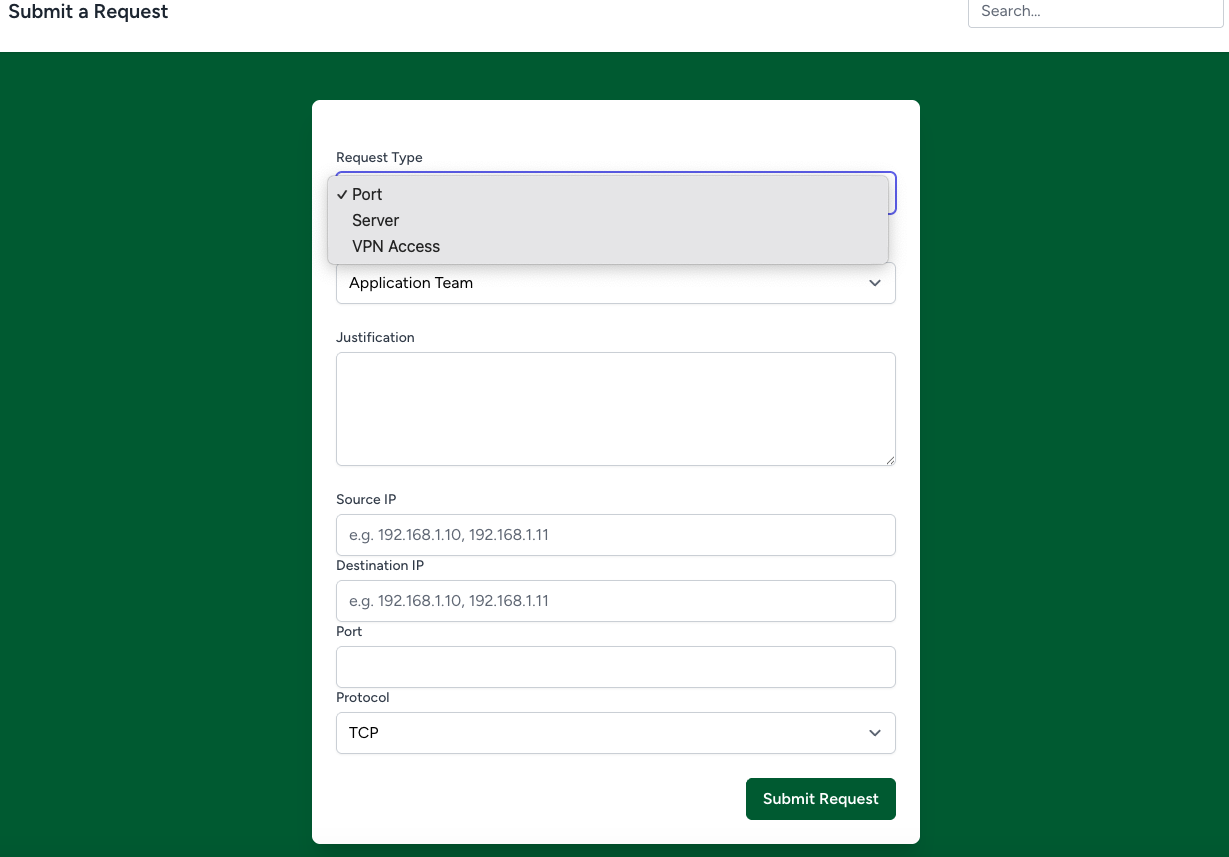Viewport: 1229px width, 857px height.
Task: Click the Submit a Request page heading
Action: click(x=88, y=12)
